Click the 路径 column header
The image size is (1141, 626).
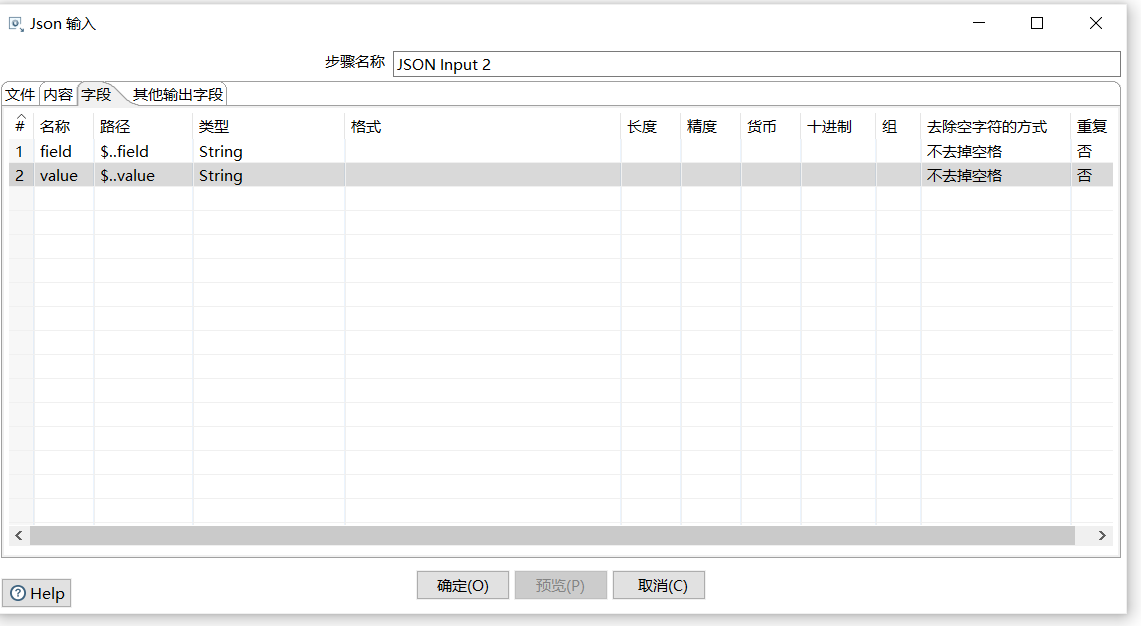click(x=143, y=127)
